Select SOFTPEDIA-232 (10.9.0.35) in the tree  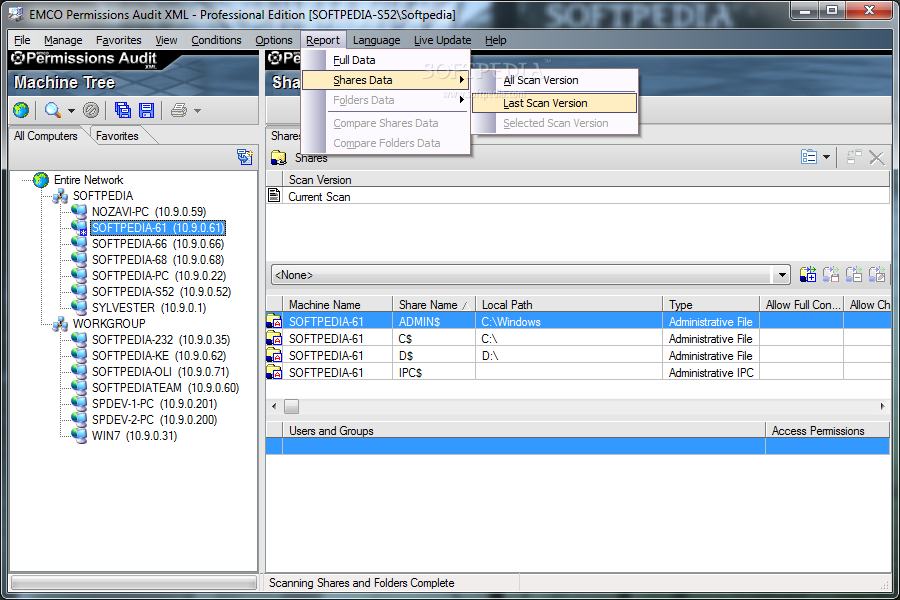[x=161, y=340]
